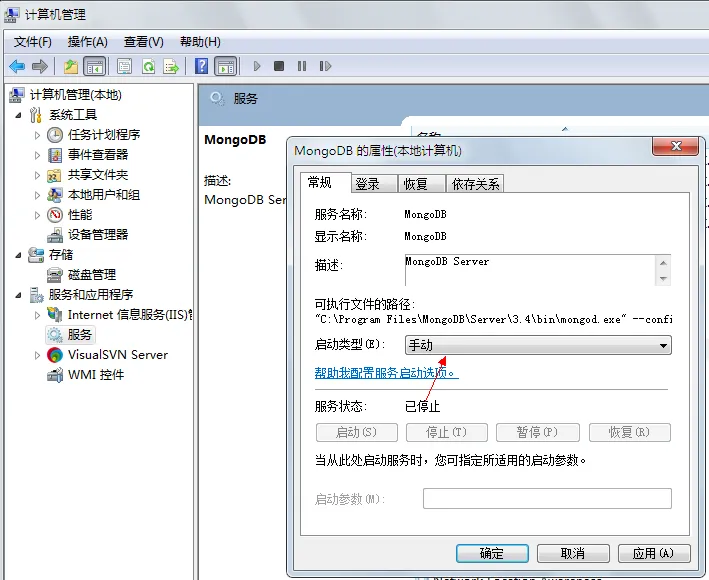Switch to the 常规 tab
Viewport: 709px width, 580px height.
[x=326, y=183]
